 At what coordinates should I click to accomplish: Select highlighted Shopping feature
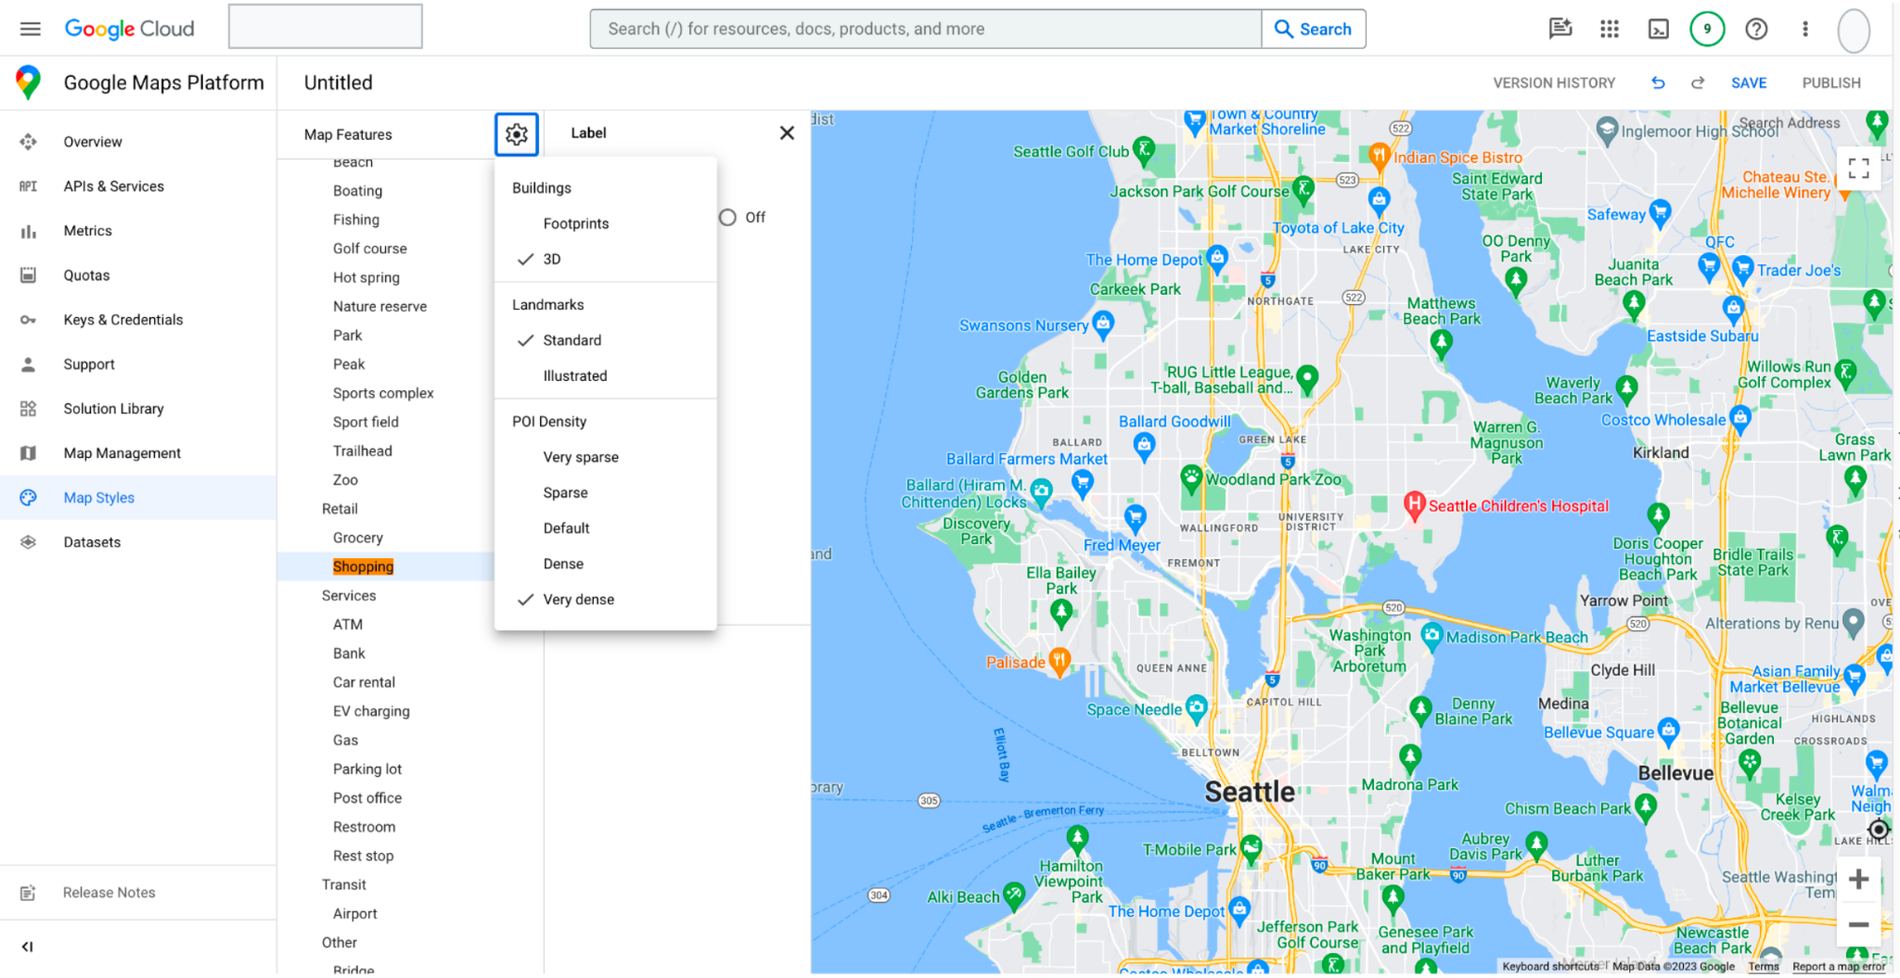point(363,567)
